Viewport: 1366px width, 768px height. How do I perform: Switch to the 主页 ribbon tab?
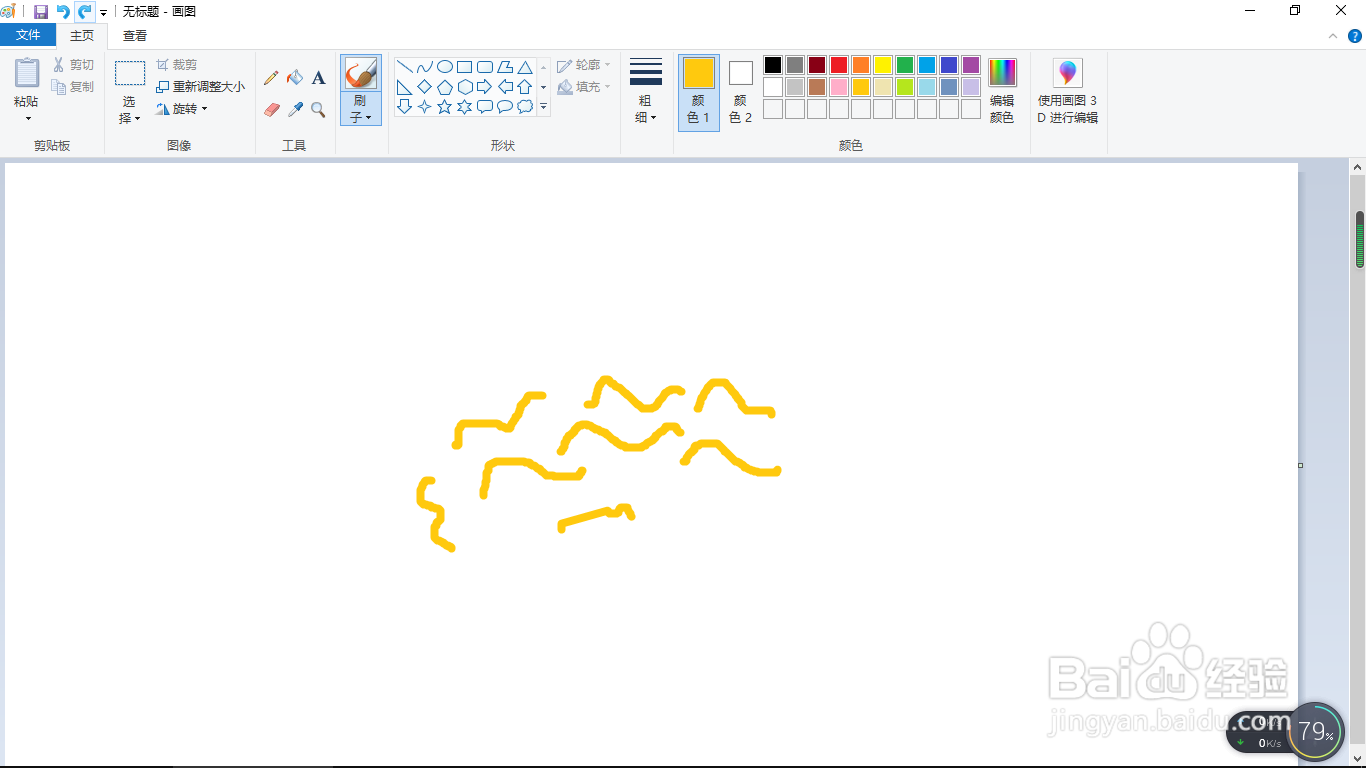coord(82,35)
